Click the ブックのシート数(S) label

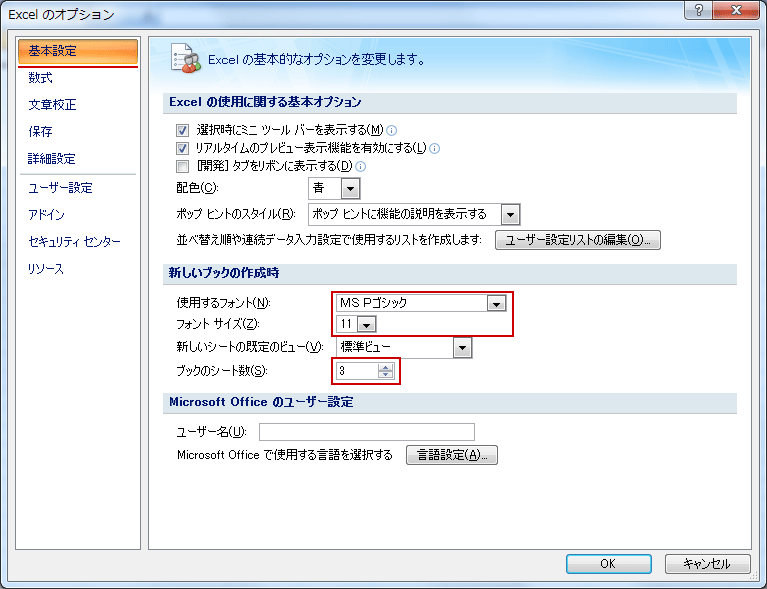point(222,371)
